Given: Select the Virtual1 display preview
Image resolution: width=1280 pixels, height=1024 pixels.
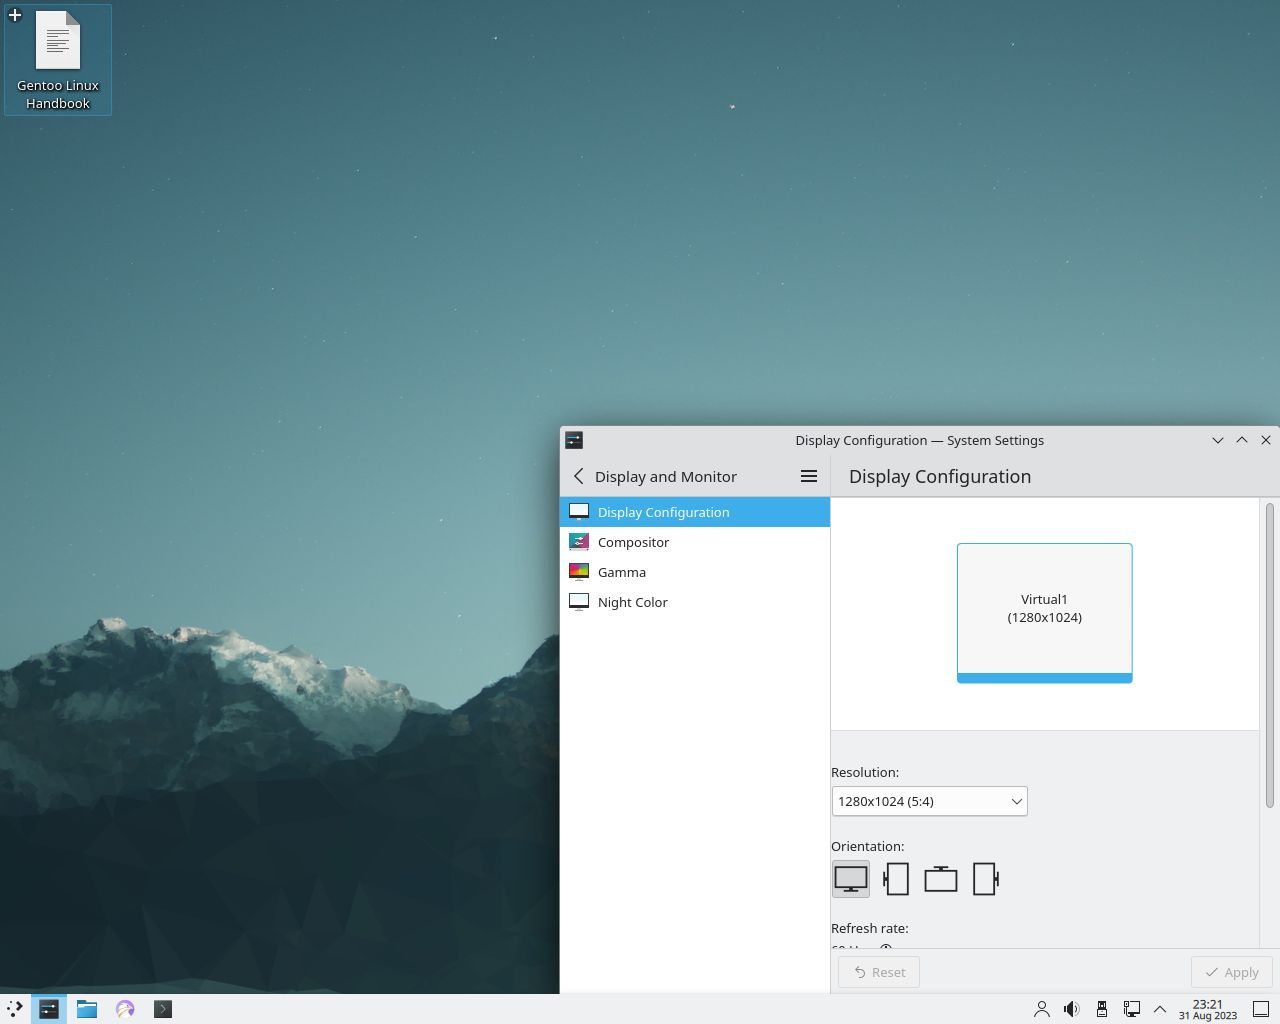Looking at the screenshot, I should click(x=1044, y=609).
